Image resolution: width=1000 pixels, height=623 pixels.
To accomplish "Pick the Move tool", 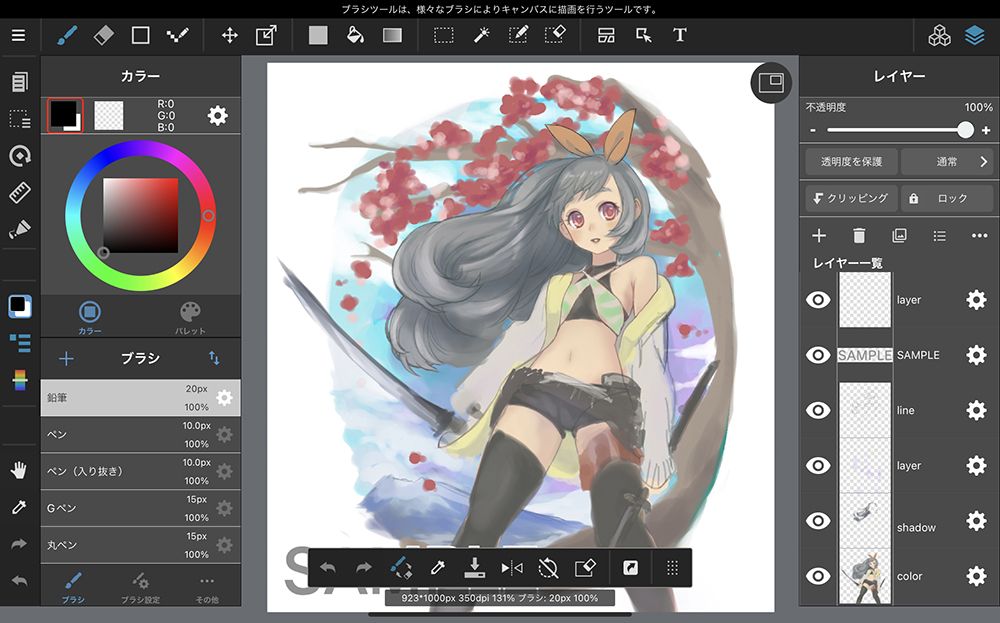I will point(229,35).
